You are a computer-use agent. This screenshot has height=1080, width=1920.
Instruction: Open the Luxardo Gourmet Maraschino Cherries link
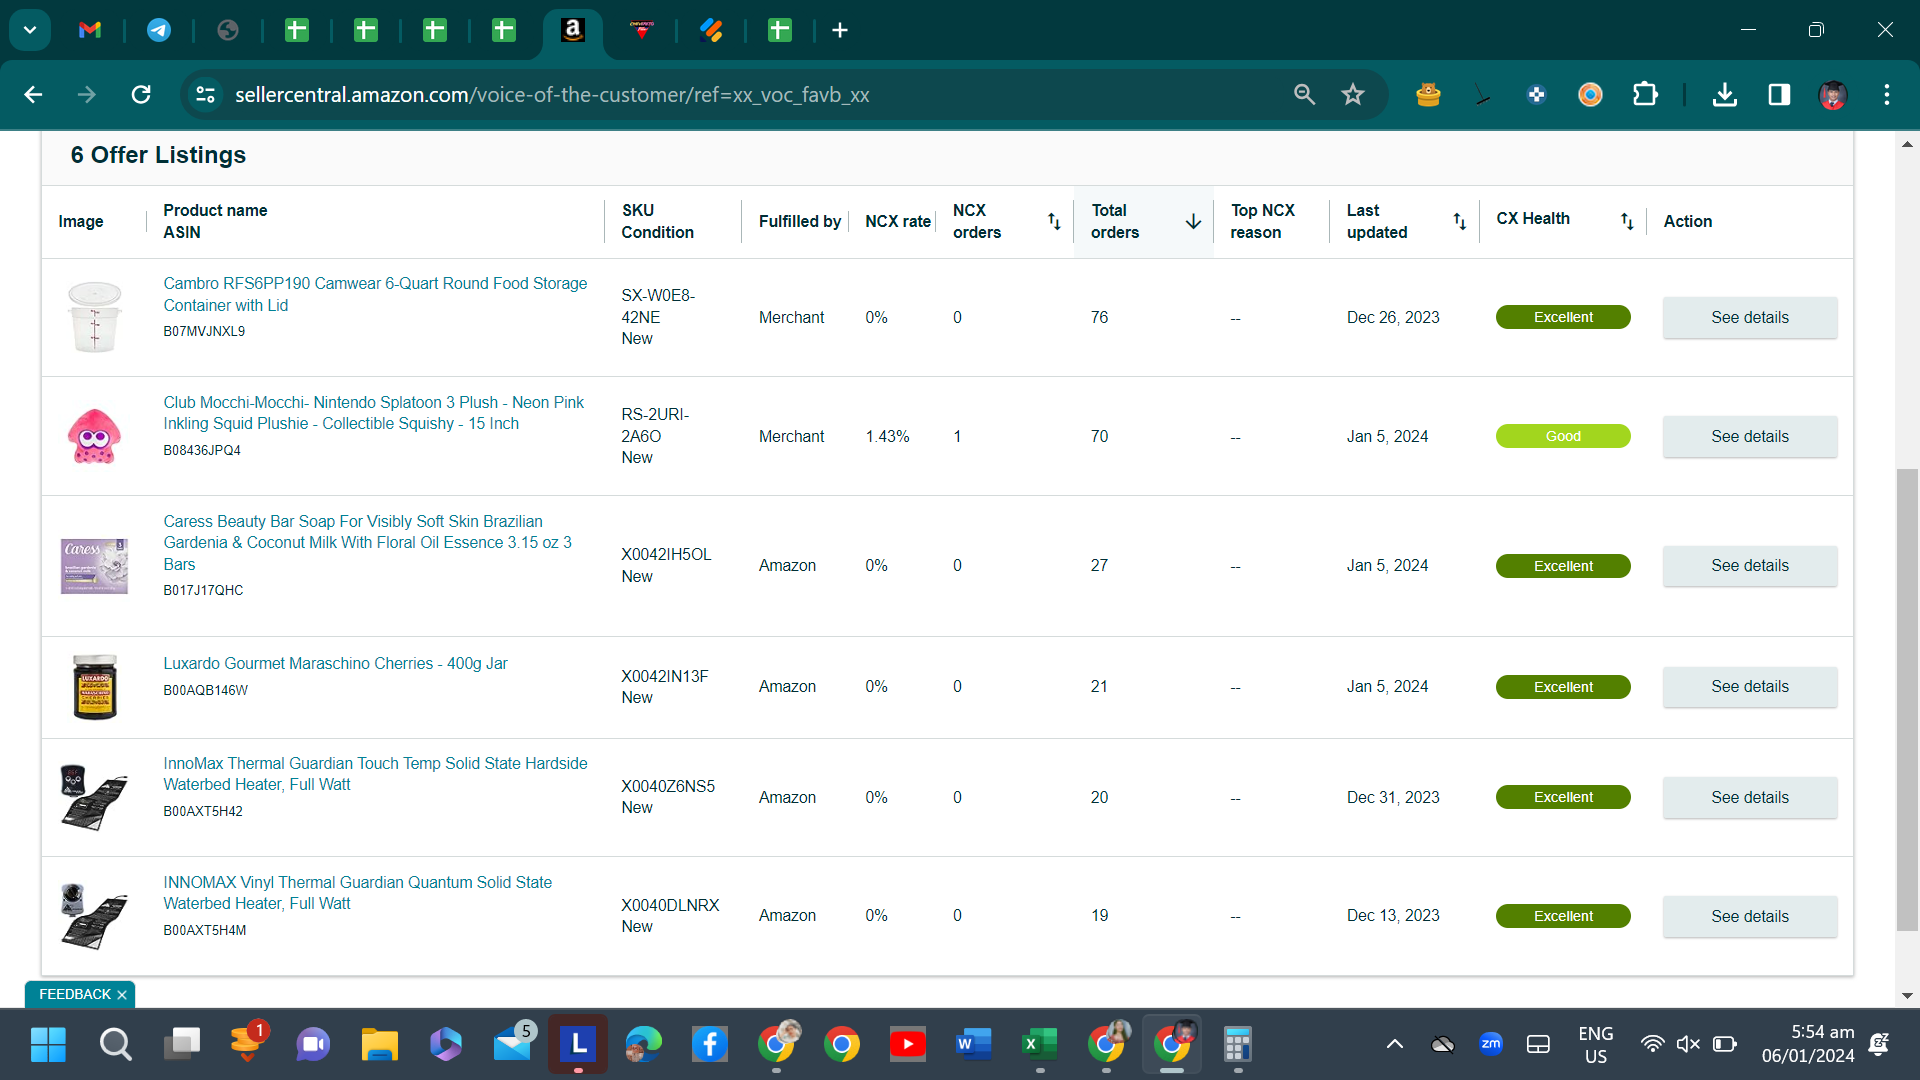pos(335,663)
